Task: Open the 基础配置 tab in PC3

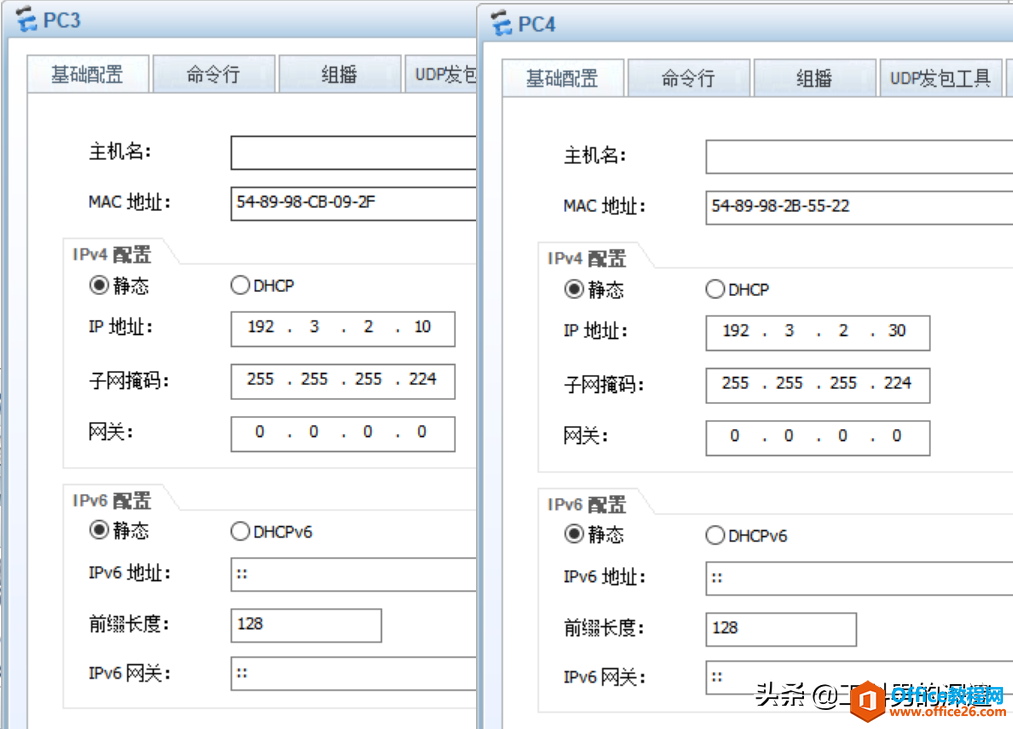Action: coord(88,74)
